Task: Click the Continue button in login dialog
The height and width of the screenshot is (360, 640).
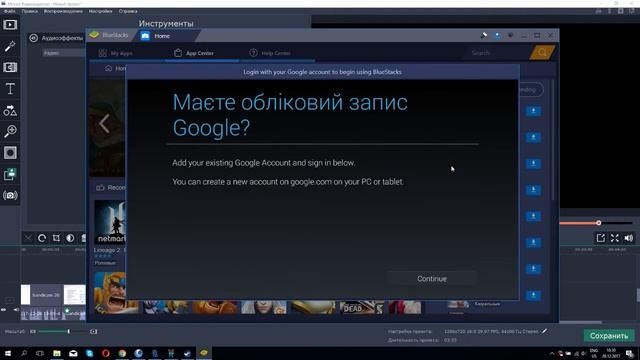Action: [x=432, y=279]
